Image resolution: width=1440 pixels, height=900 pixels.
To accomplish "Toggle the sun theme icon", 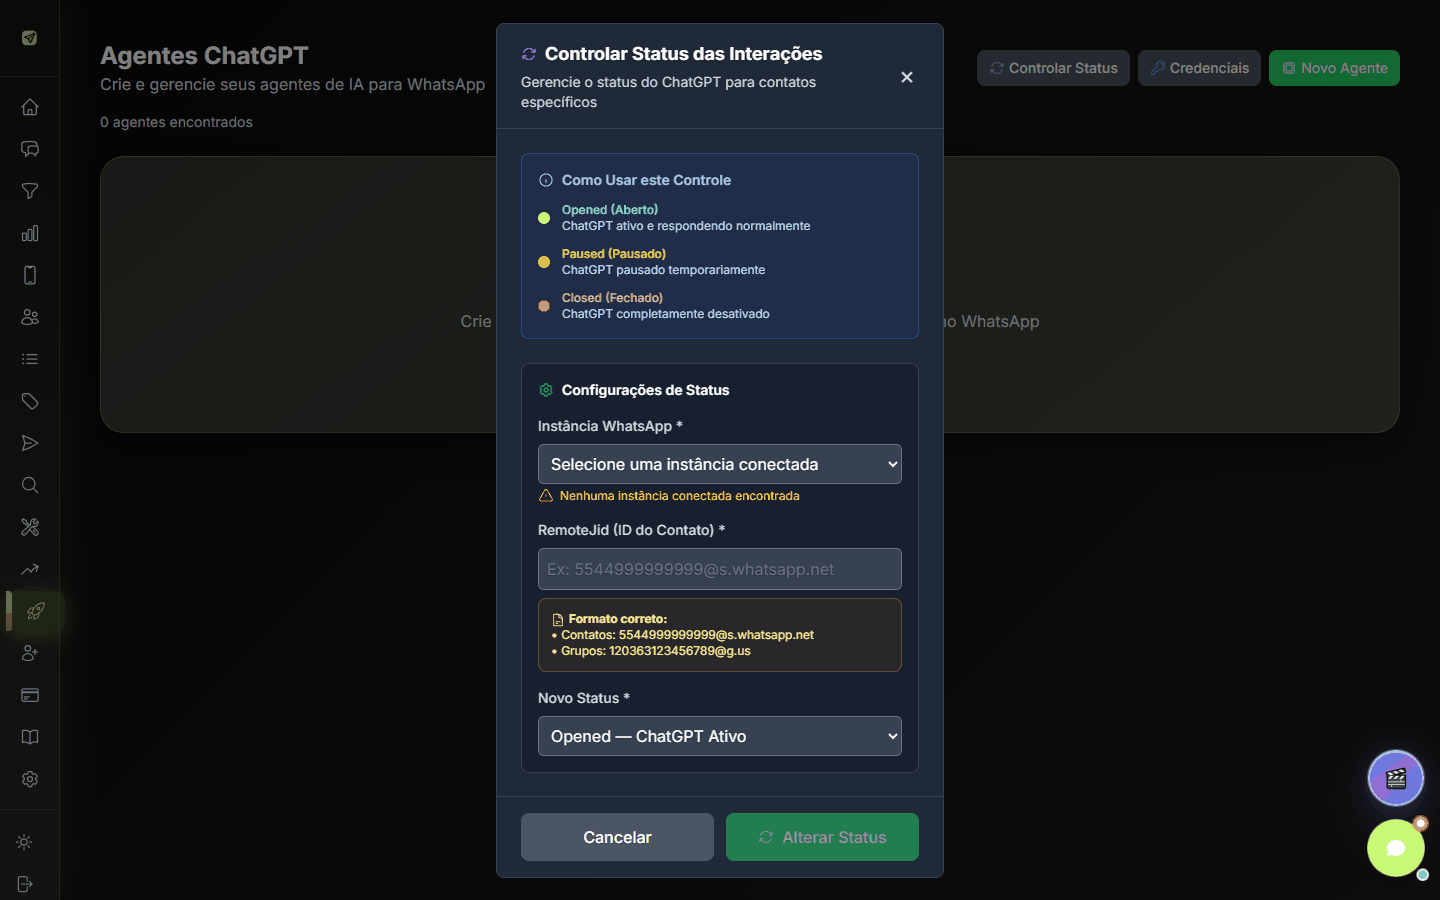I will (x=25, y=842).
